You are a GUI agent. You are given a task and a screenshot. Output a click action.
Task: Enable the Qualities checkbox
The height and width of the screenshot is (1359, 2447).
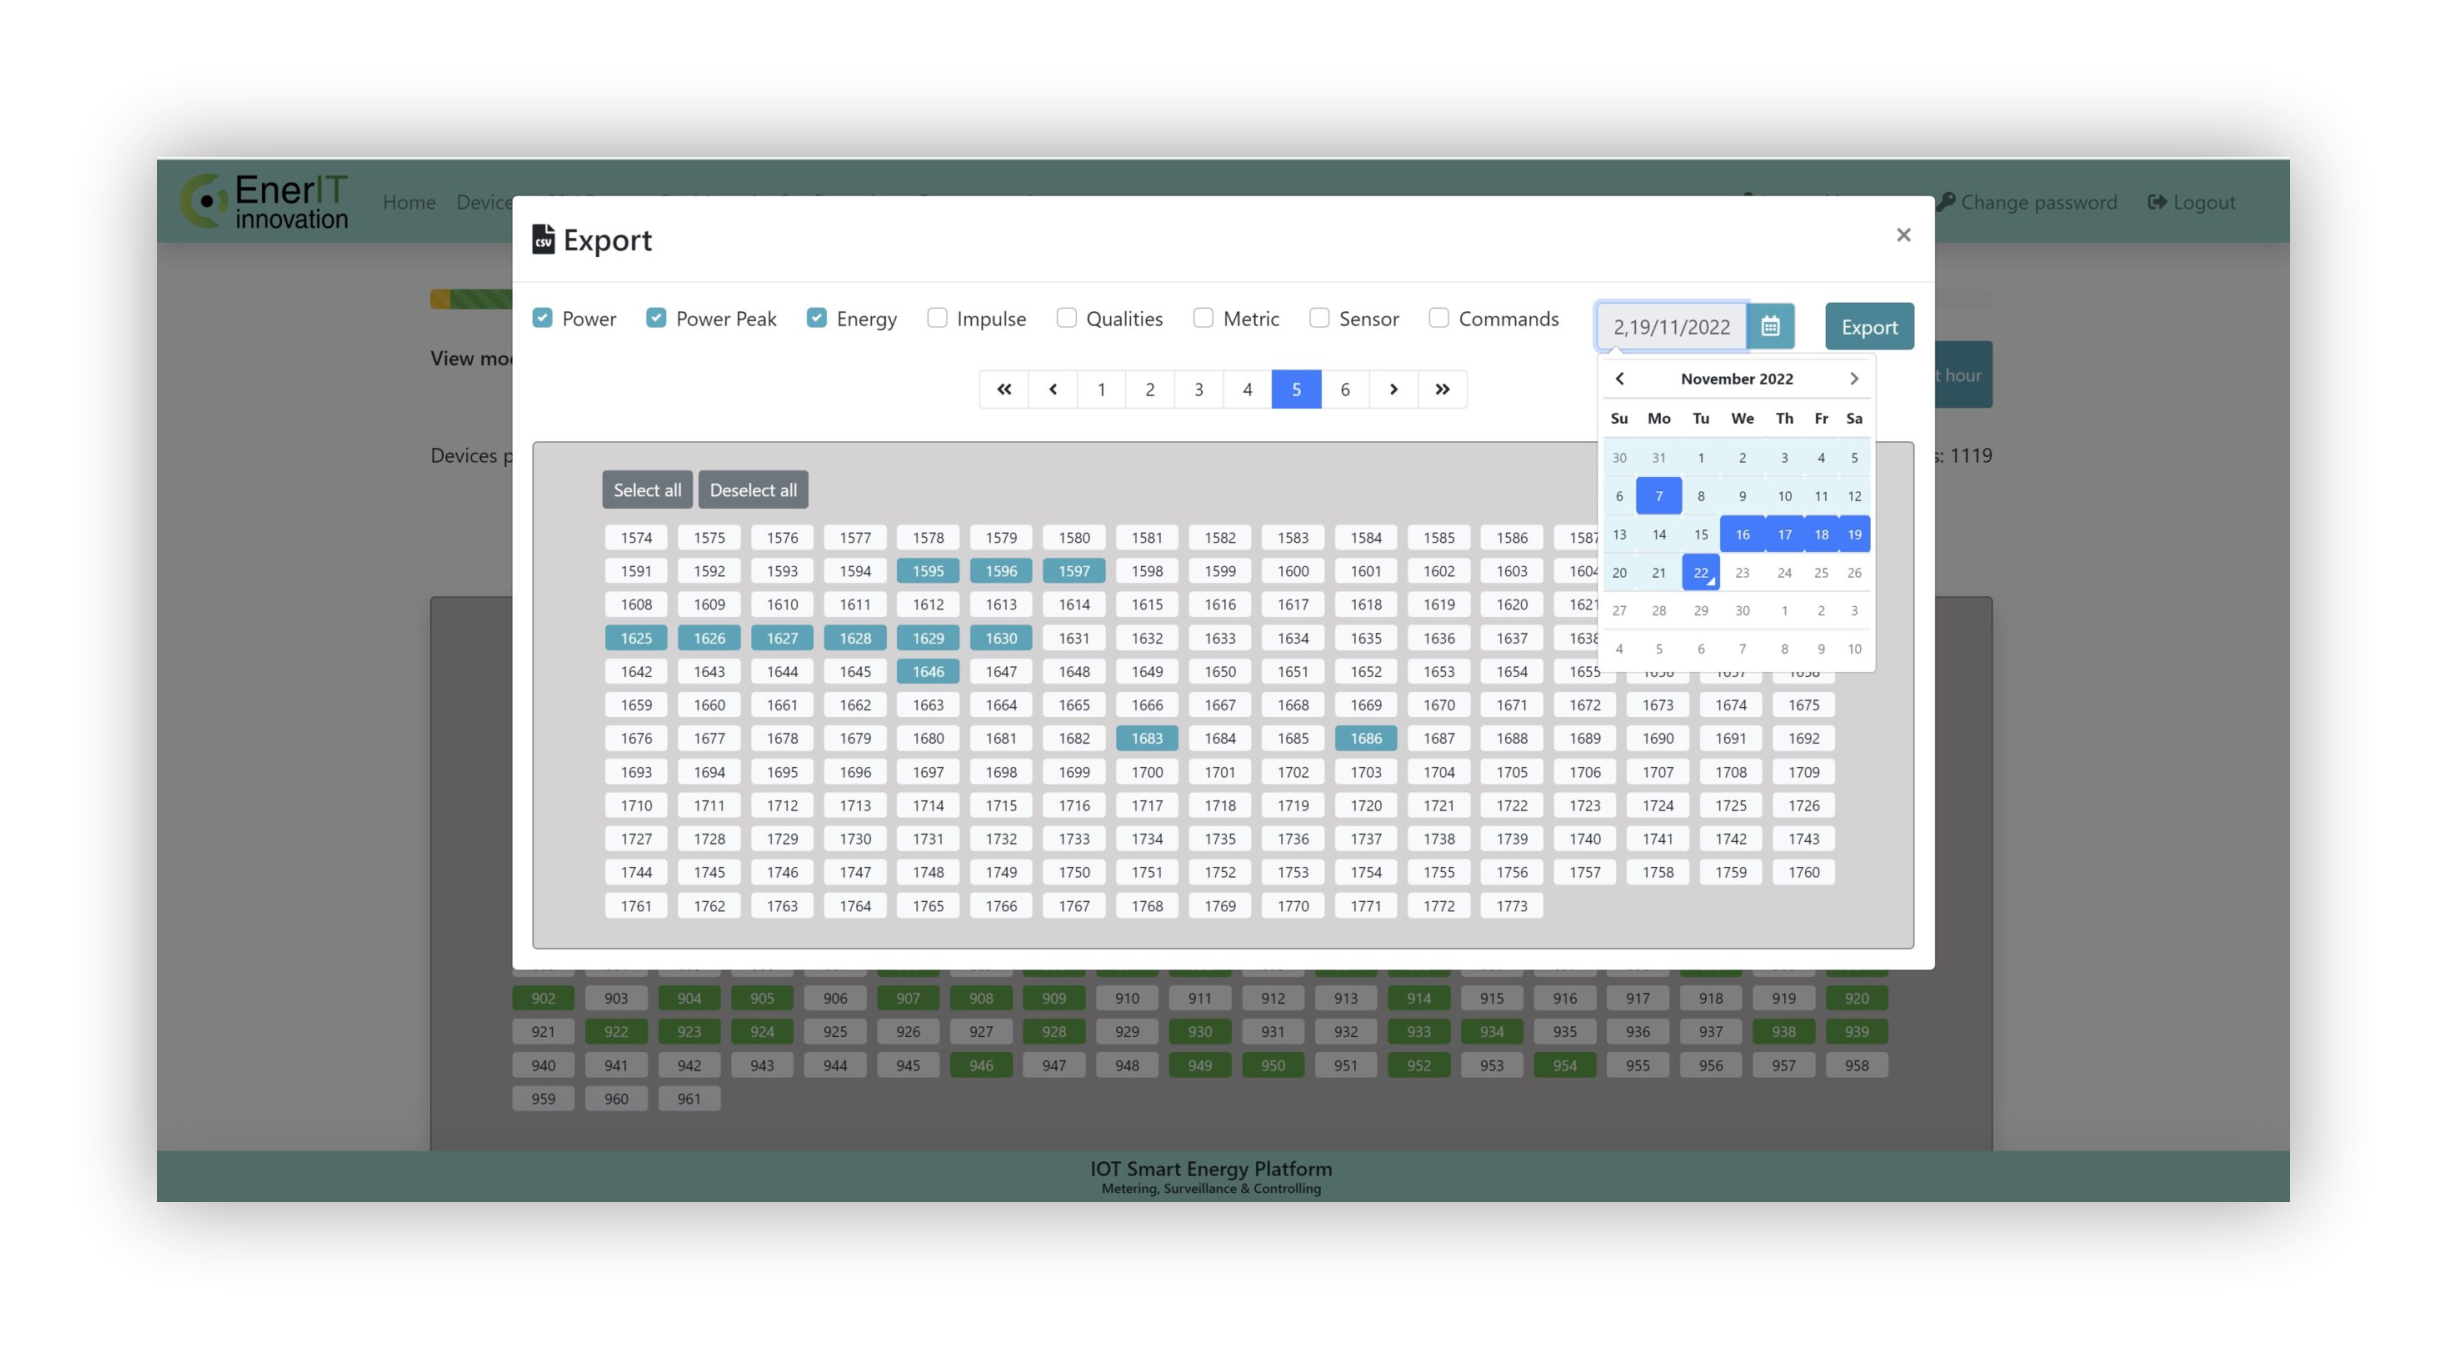coord(1067,318)
